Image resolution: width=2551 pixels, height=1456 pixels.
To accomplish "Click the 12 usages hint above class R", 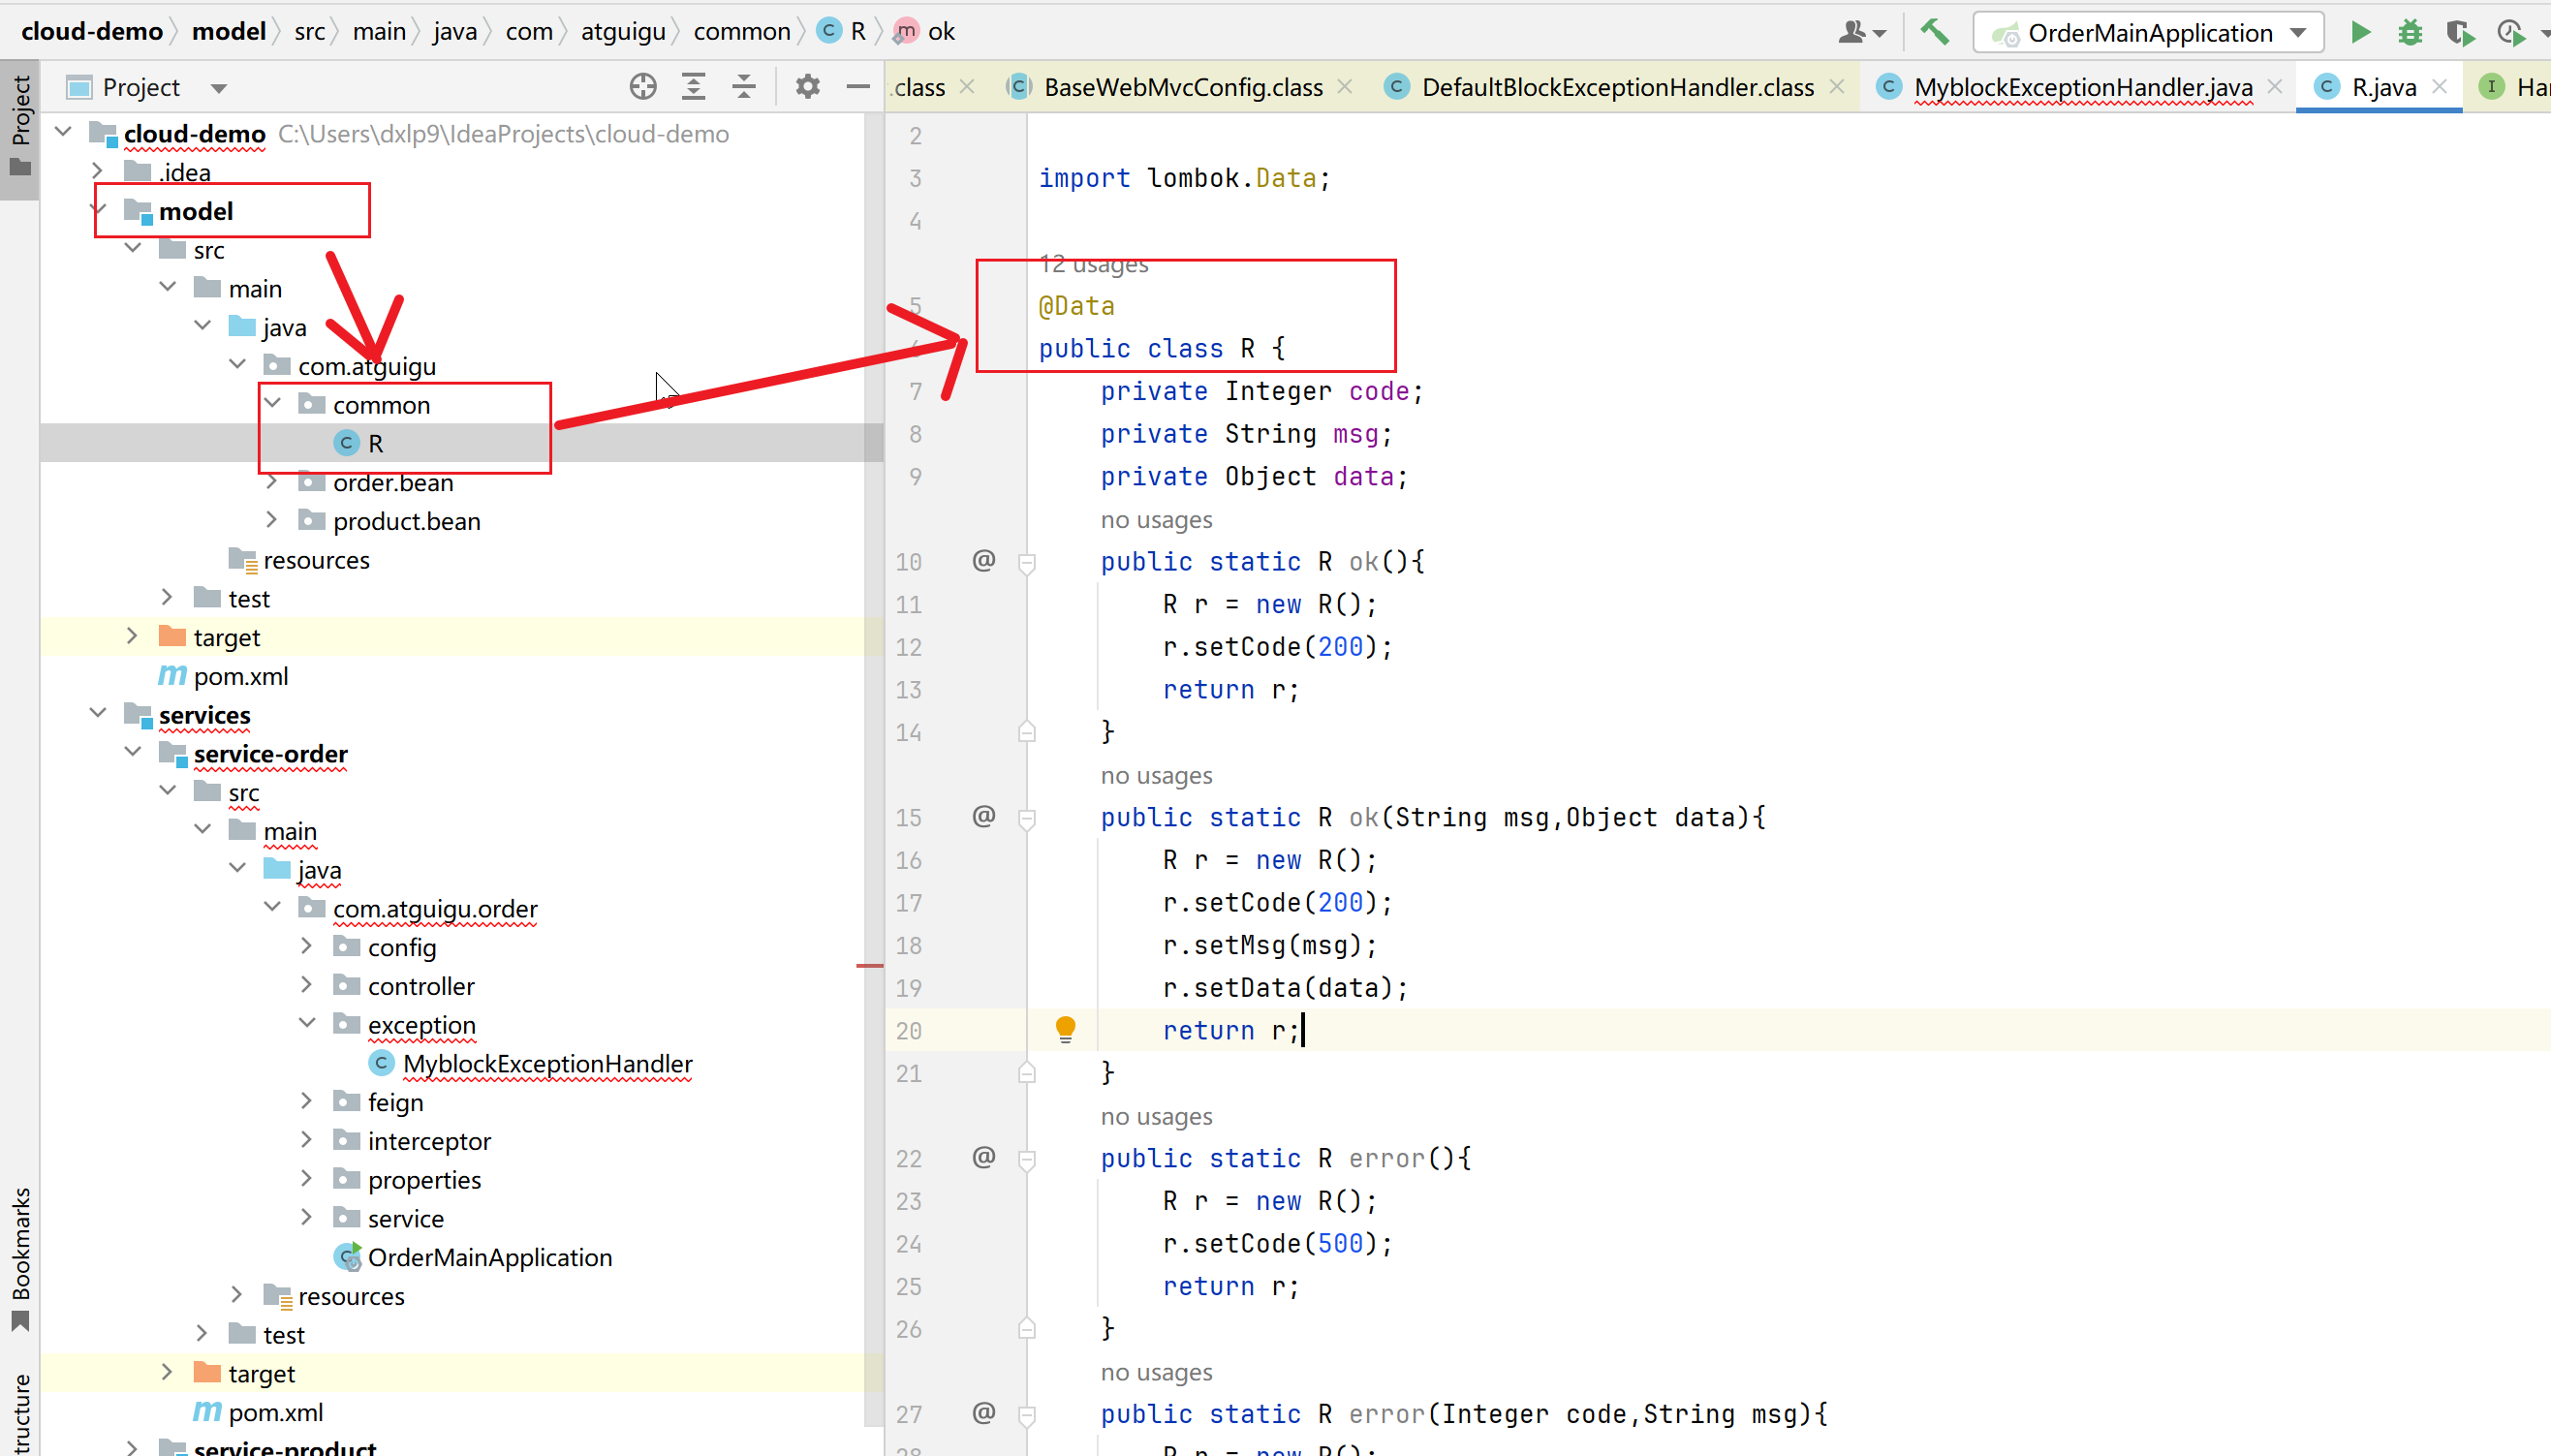I will click(1093, 264).
